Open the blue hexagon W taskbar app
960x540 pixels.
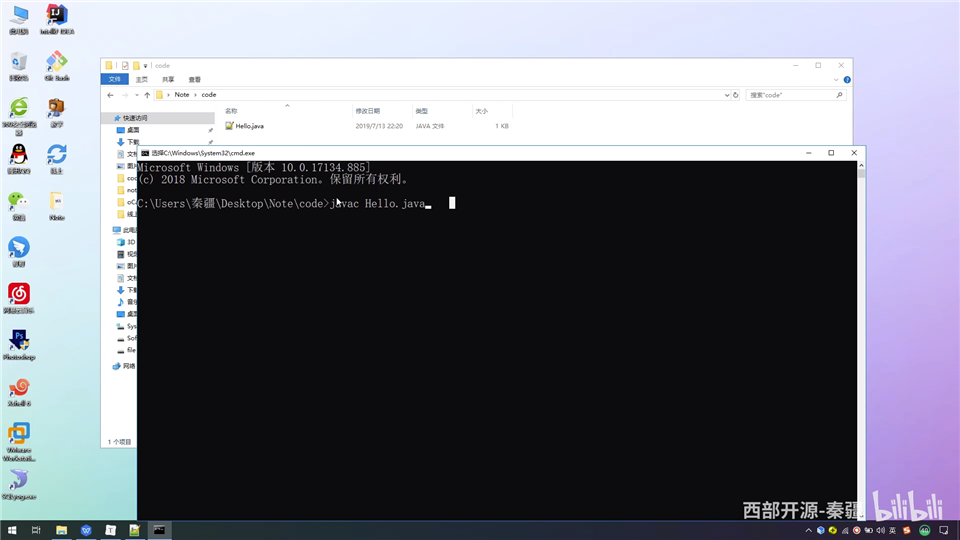coord(86,530)
